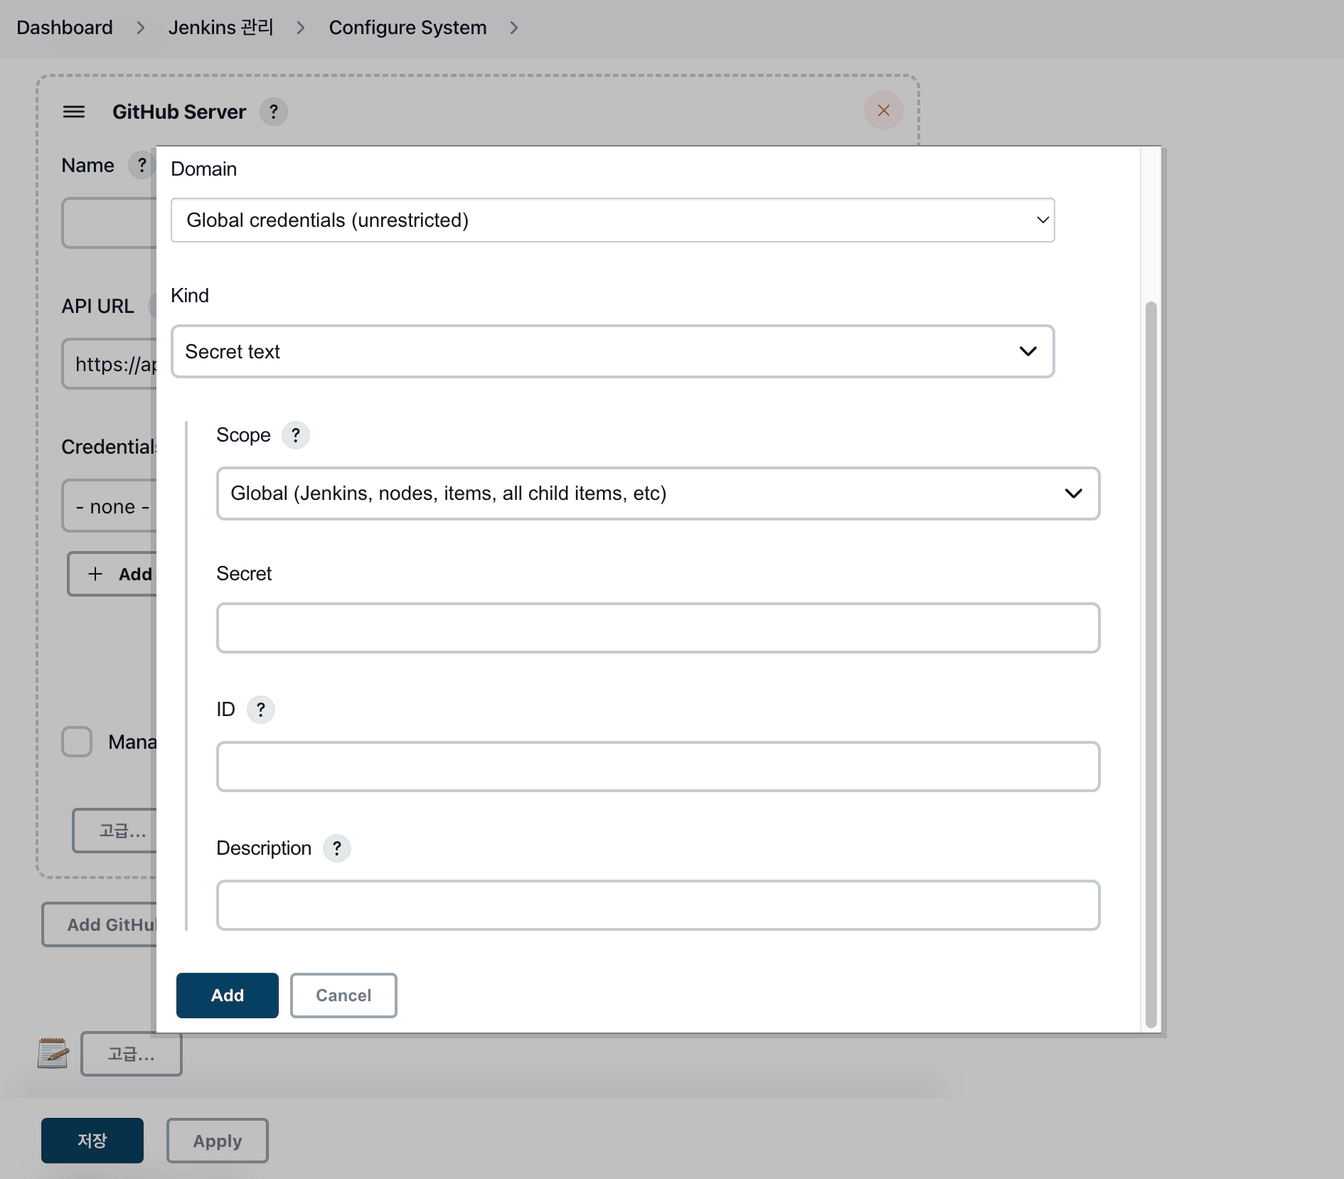Image resolution: width=1344 pixels, height=1179 pixels.
Task: Click into the ID input field
Action: [658, 767]
